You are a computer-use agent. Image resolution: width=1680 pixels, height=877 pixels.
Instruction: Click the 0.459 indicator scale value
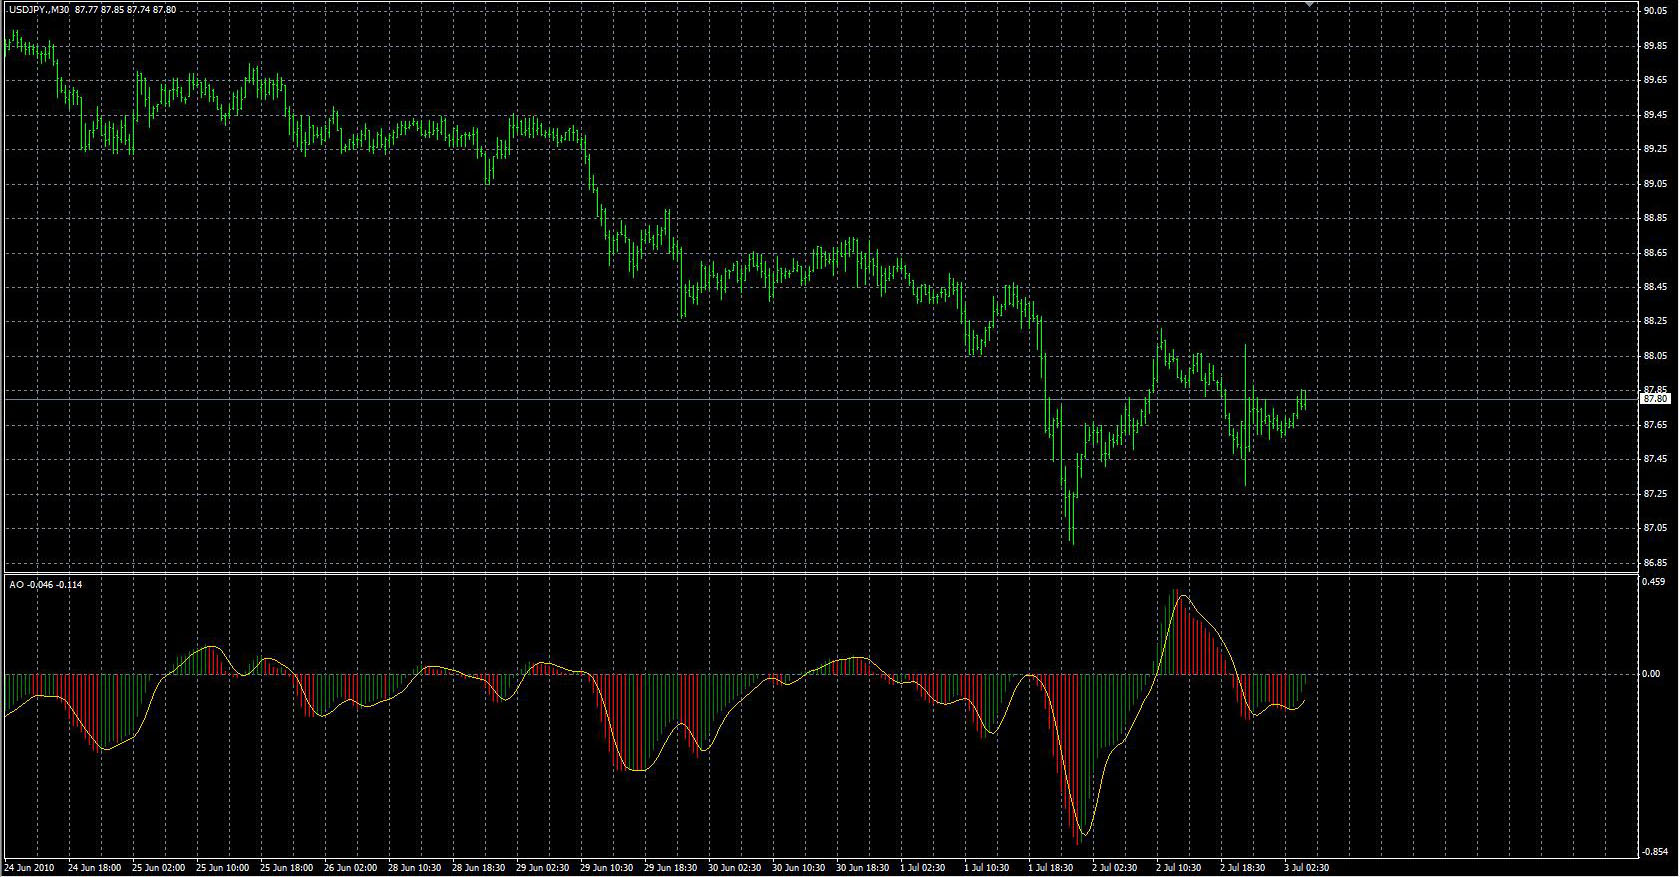coord(1655,581)
